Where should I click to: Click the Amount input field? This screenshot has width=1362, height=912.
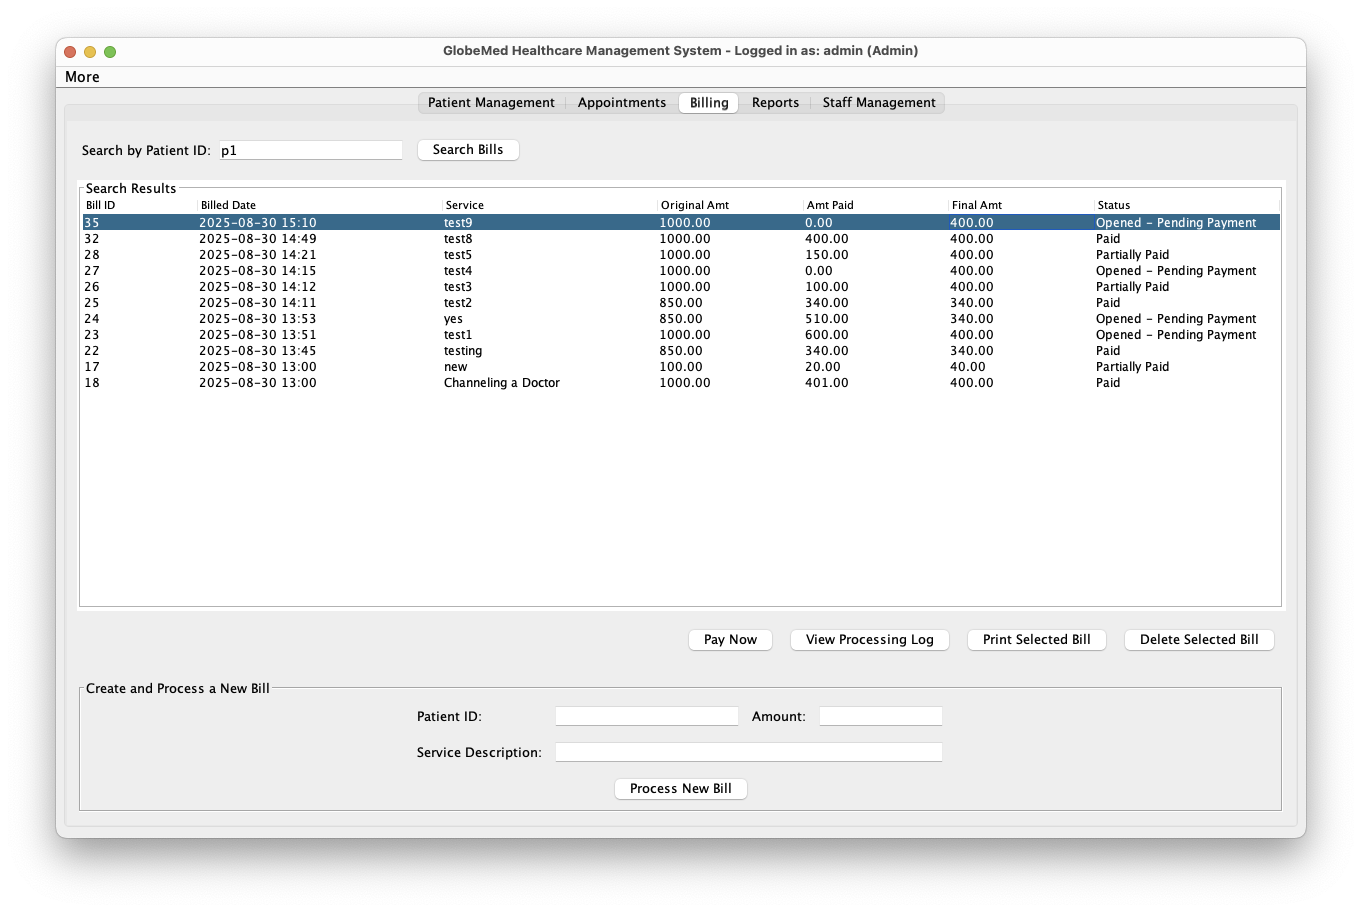coord(880,717)
